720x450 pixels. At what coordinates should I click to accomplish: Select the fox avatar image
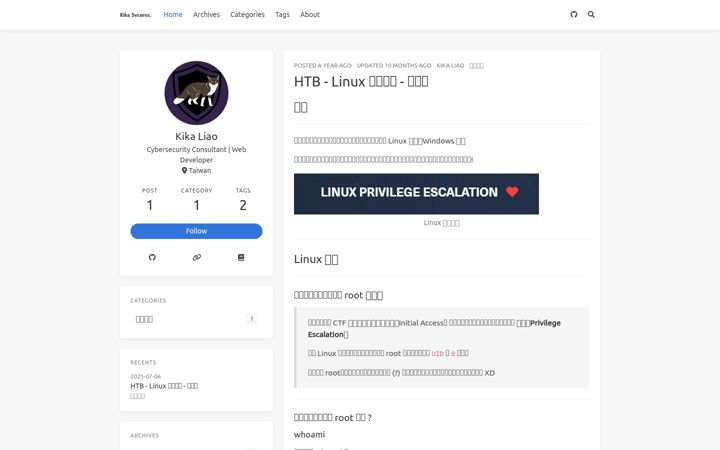pyautogui.click(x=197, y=93)
